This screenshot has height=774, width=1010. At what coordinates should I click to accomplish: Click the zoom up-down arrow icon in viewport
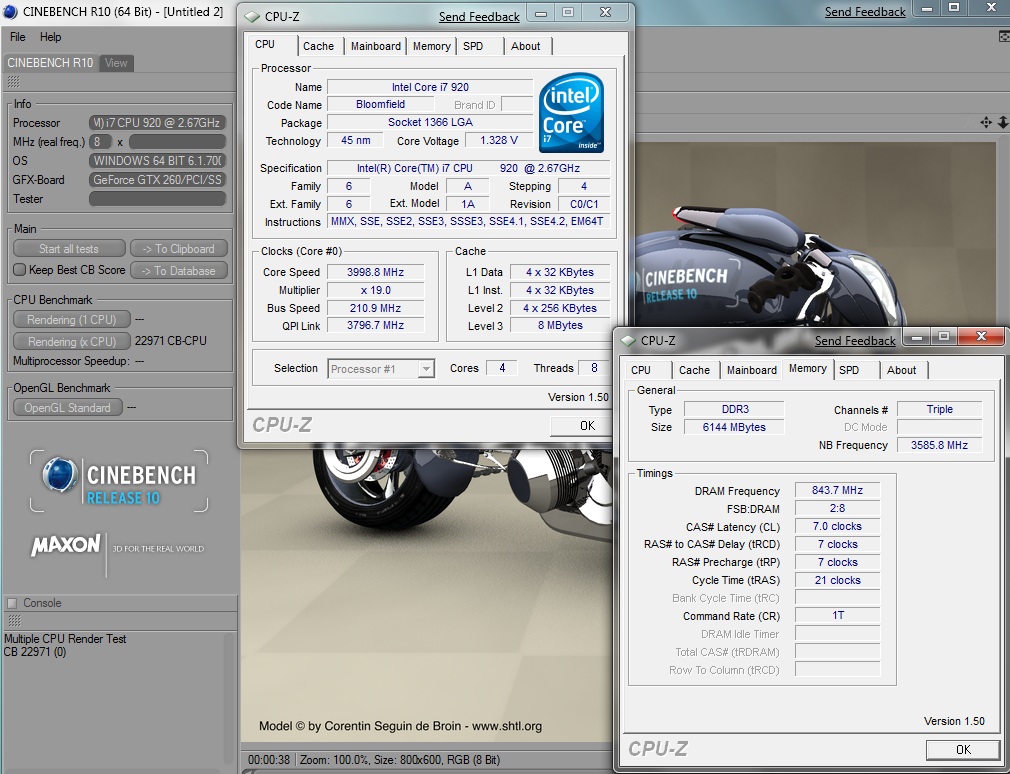point(1003,122)
